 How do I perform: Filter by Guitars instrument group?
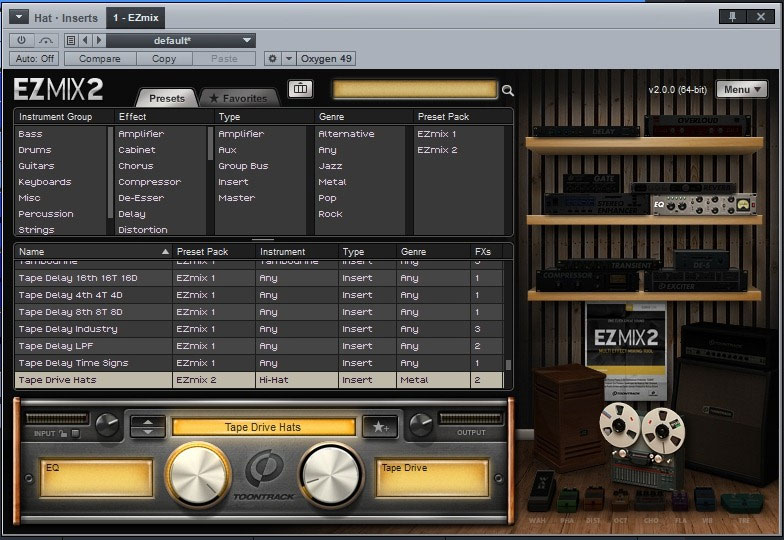[x=36, y=166]
